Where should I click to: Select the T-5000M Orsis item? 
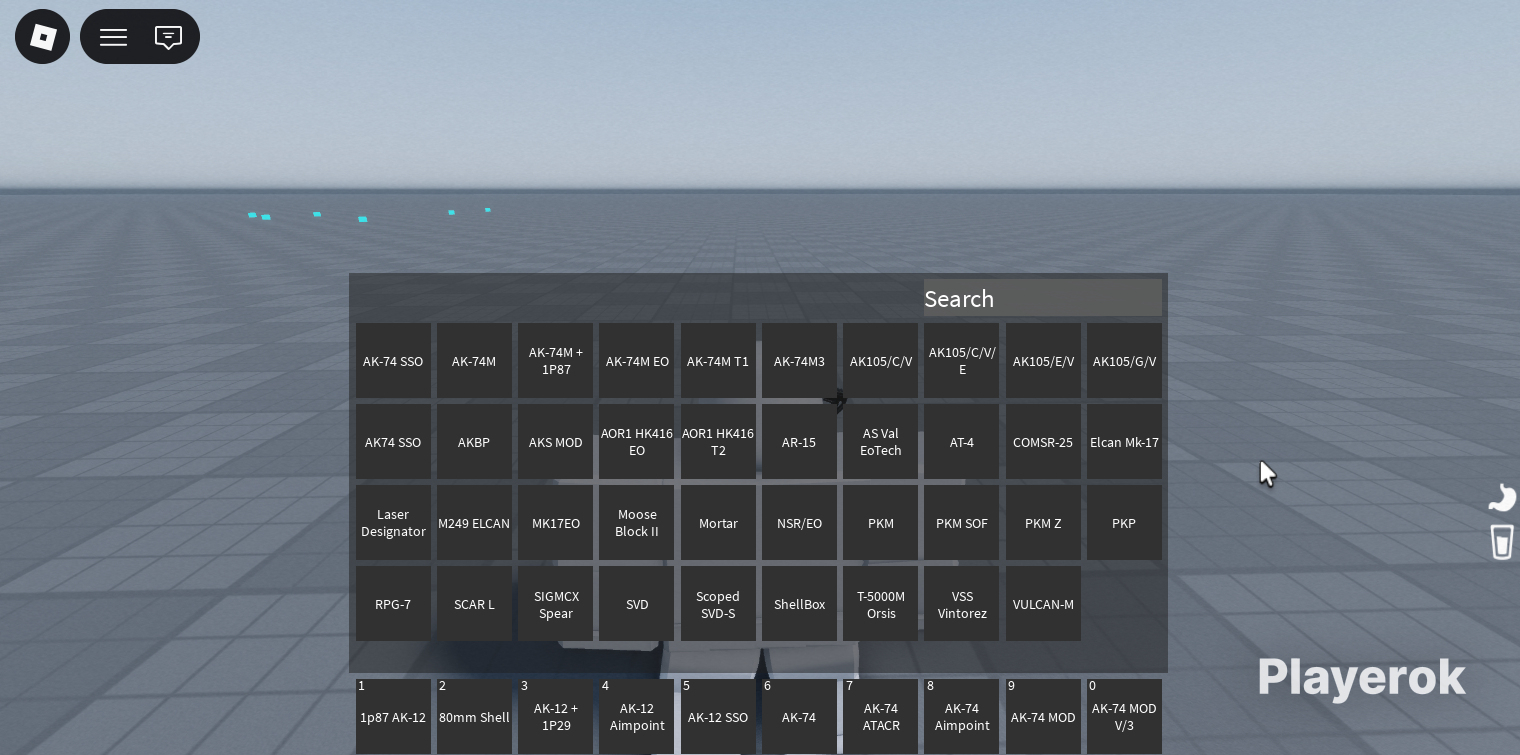pos(880,604)
